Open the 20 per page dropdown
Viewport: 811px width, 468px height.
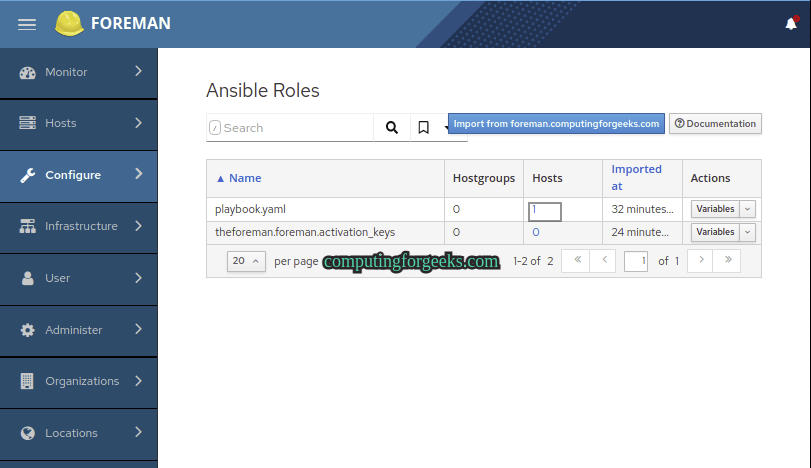[x=246, y=261]
